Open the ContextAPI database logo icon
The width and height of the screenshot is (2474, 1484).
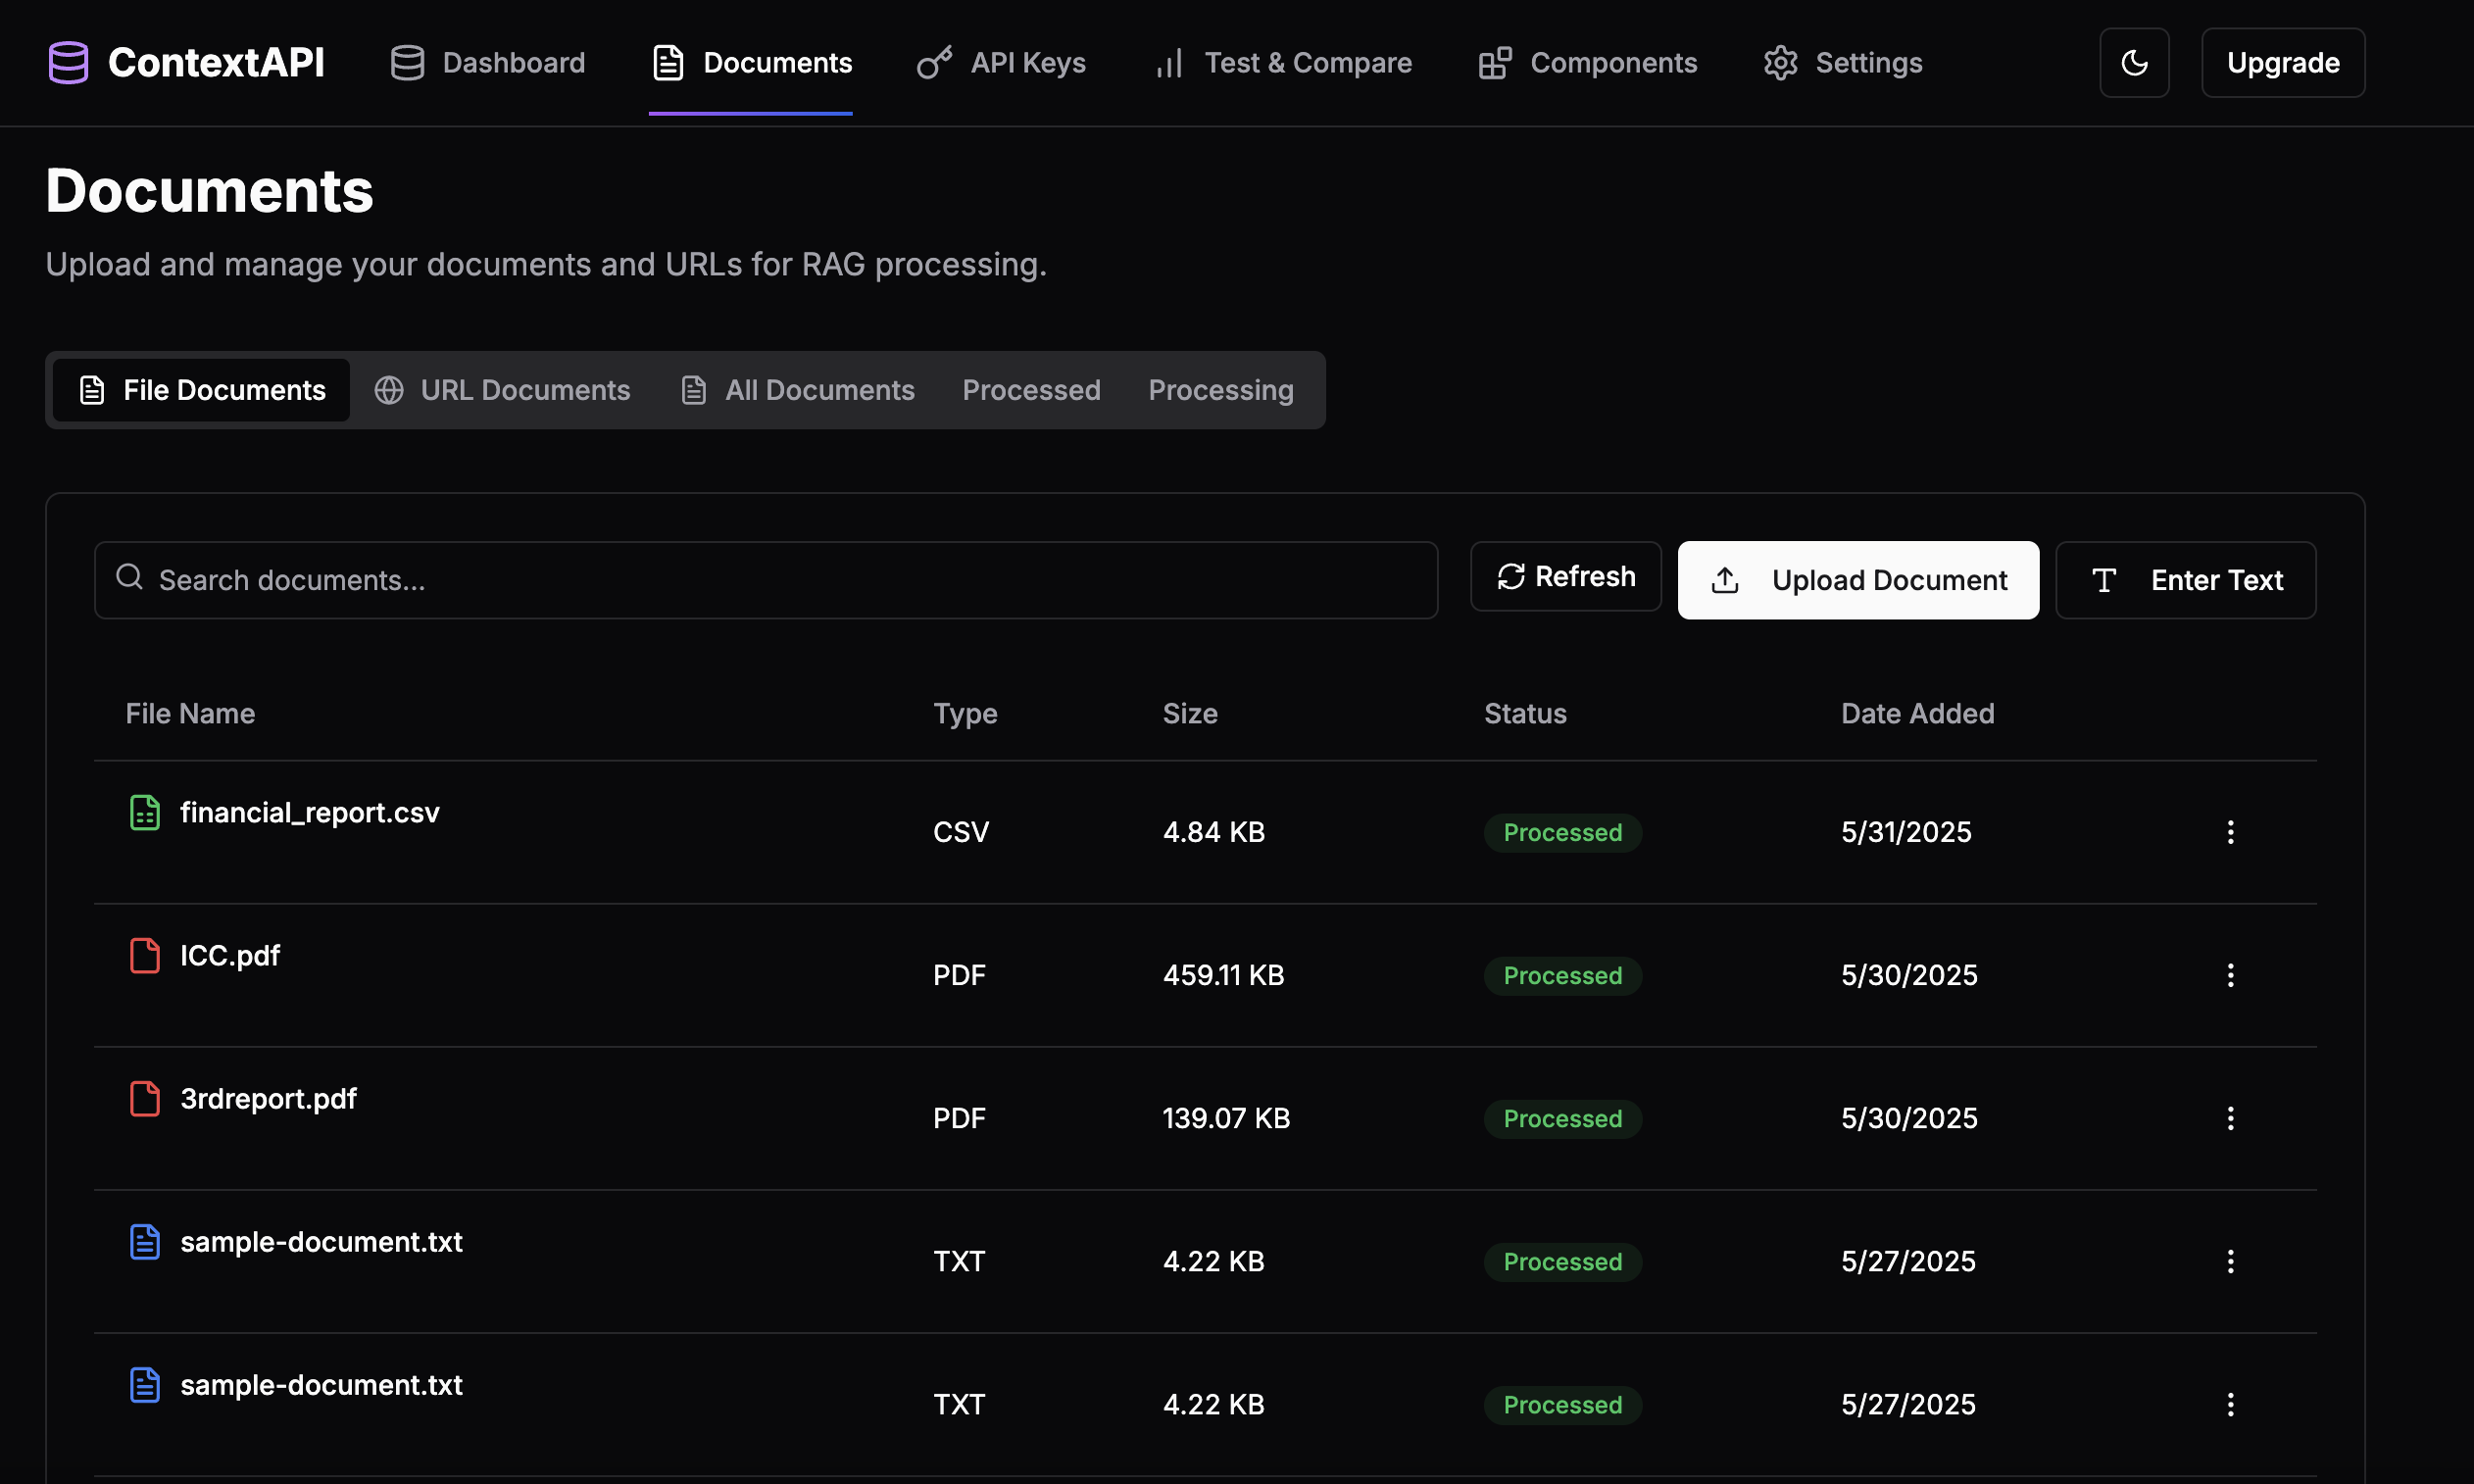[68, 62]
